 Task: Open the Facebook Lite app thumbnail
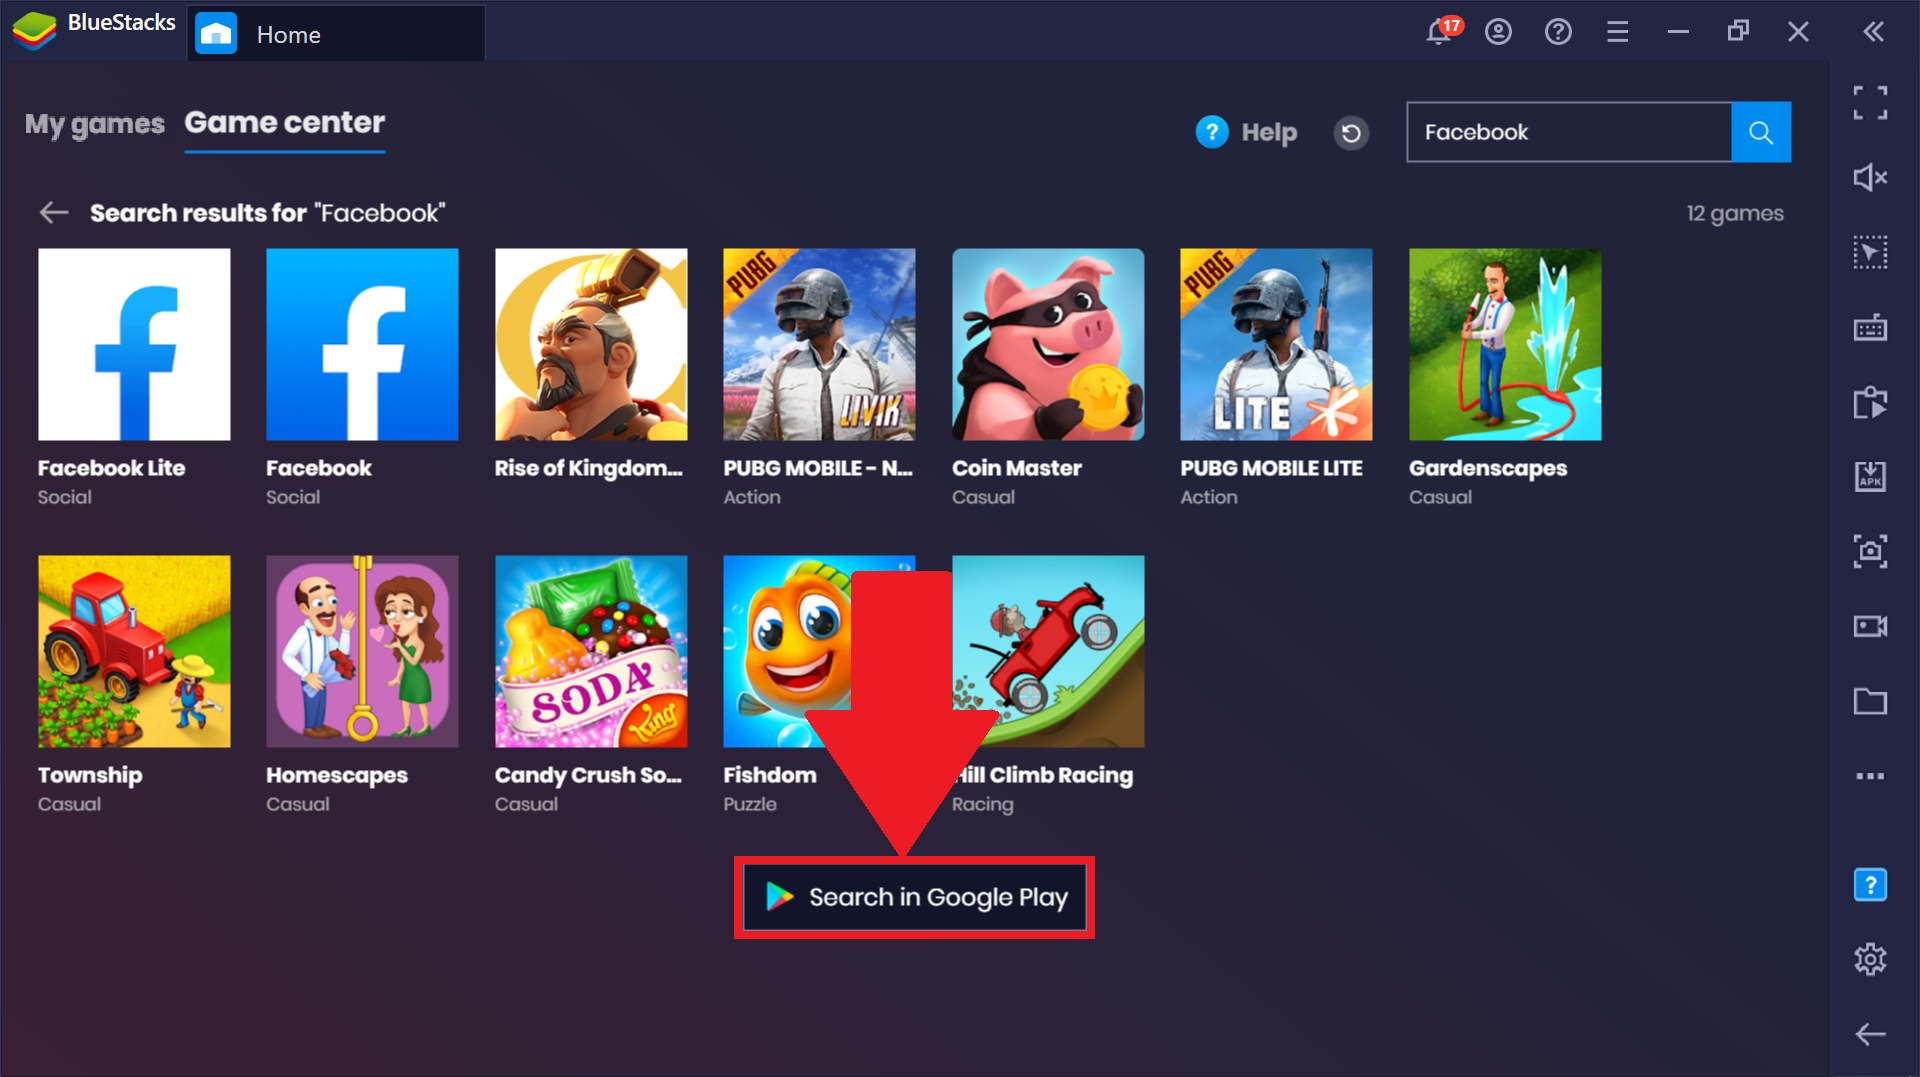(x=134, y=344)
